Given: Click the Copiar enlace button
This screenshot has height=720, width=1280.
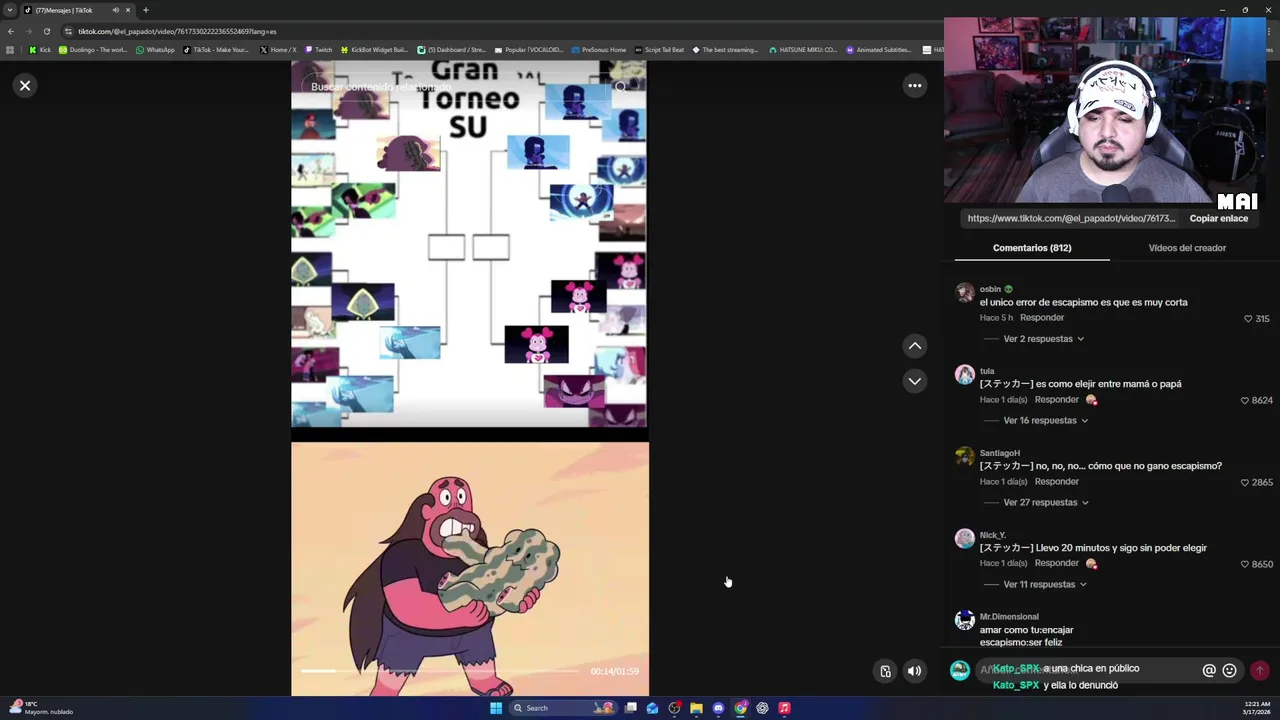Looking at the screenshot, I should point(1218,218).
